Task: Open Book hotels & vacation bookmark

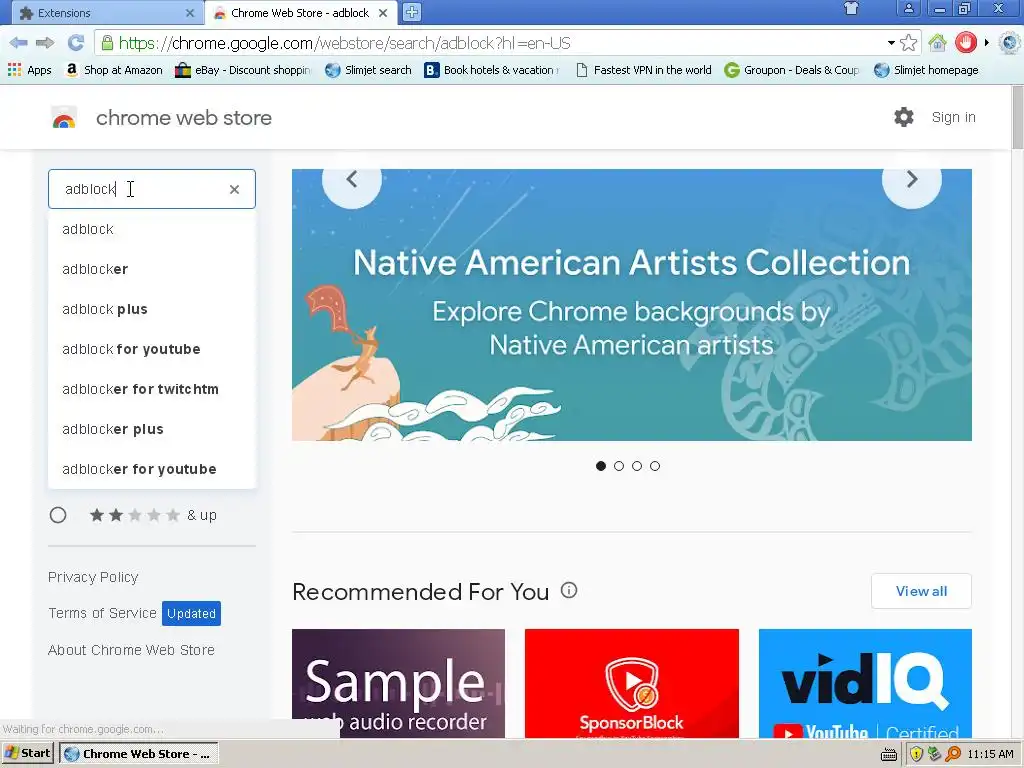Action: 492,70
